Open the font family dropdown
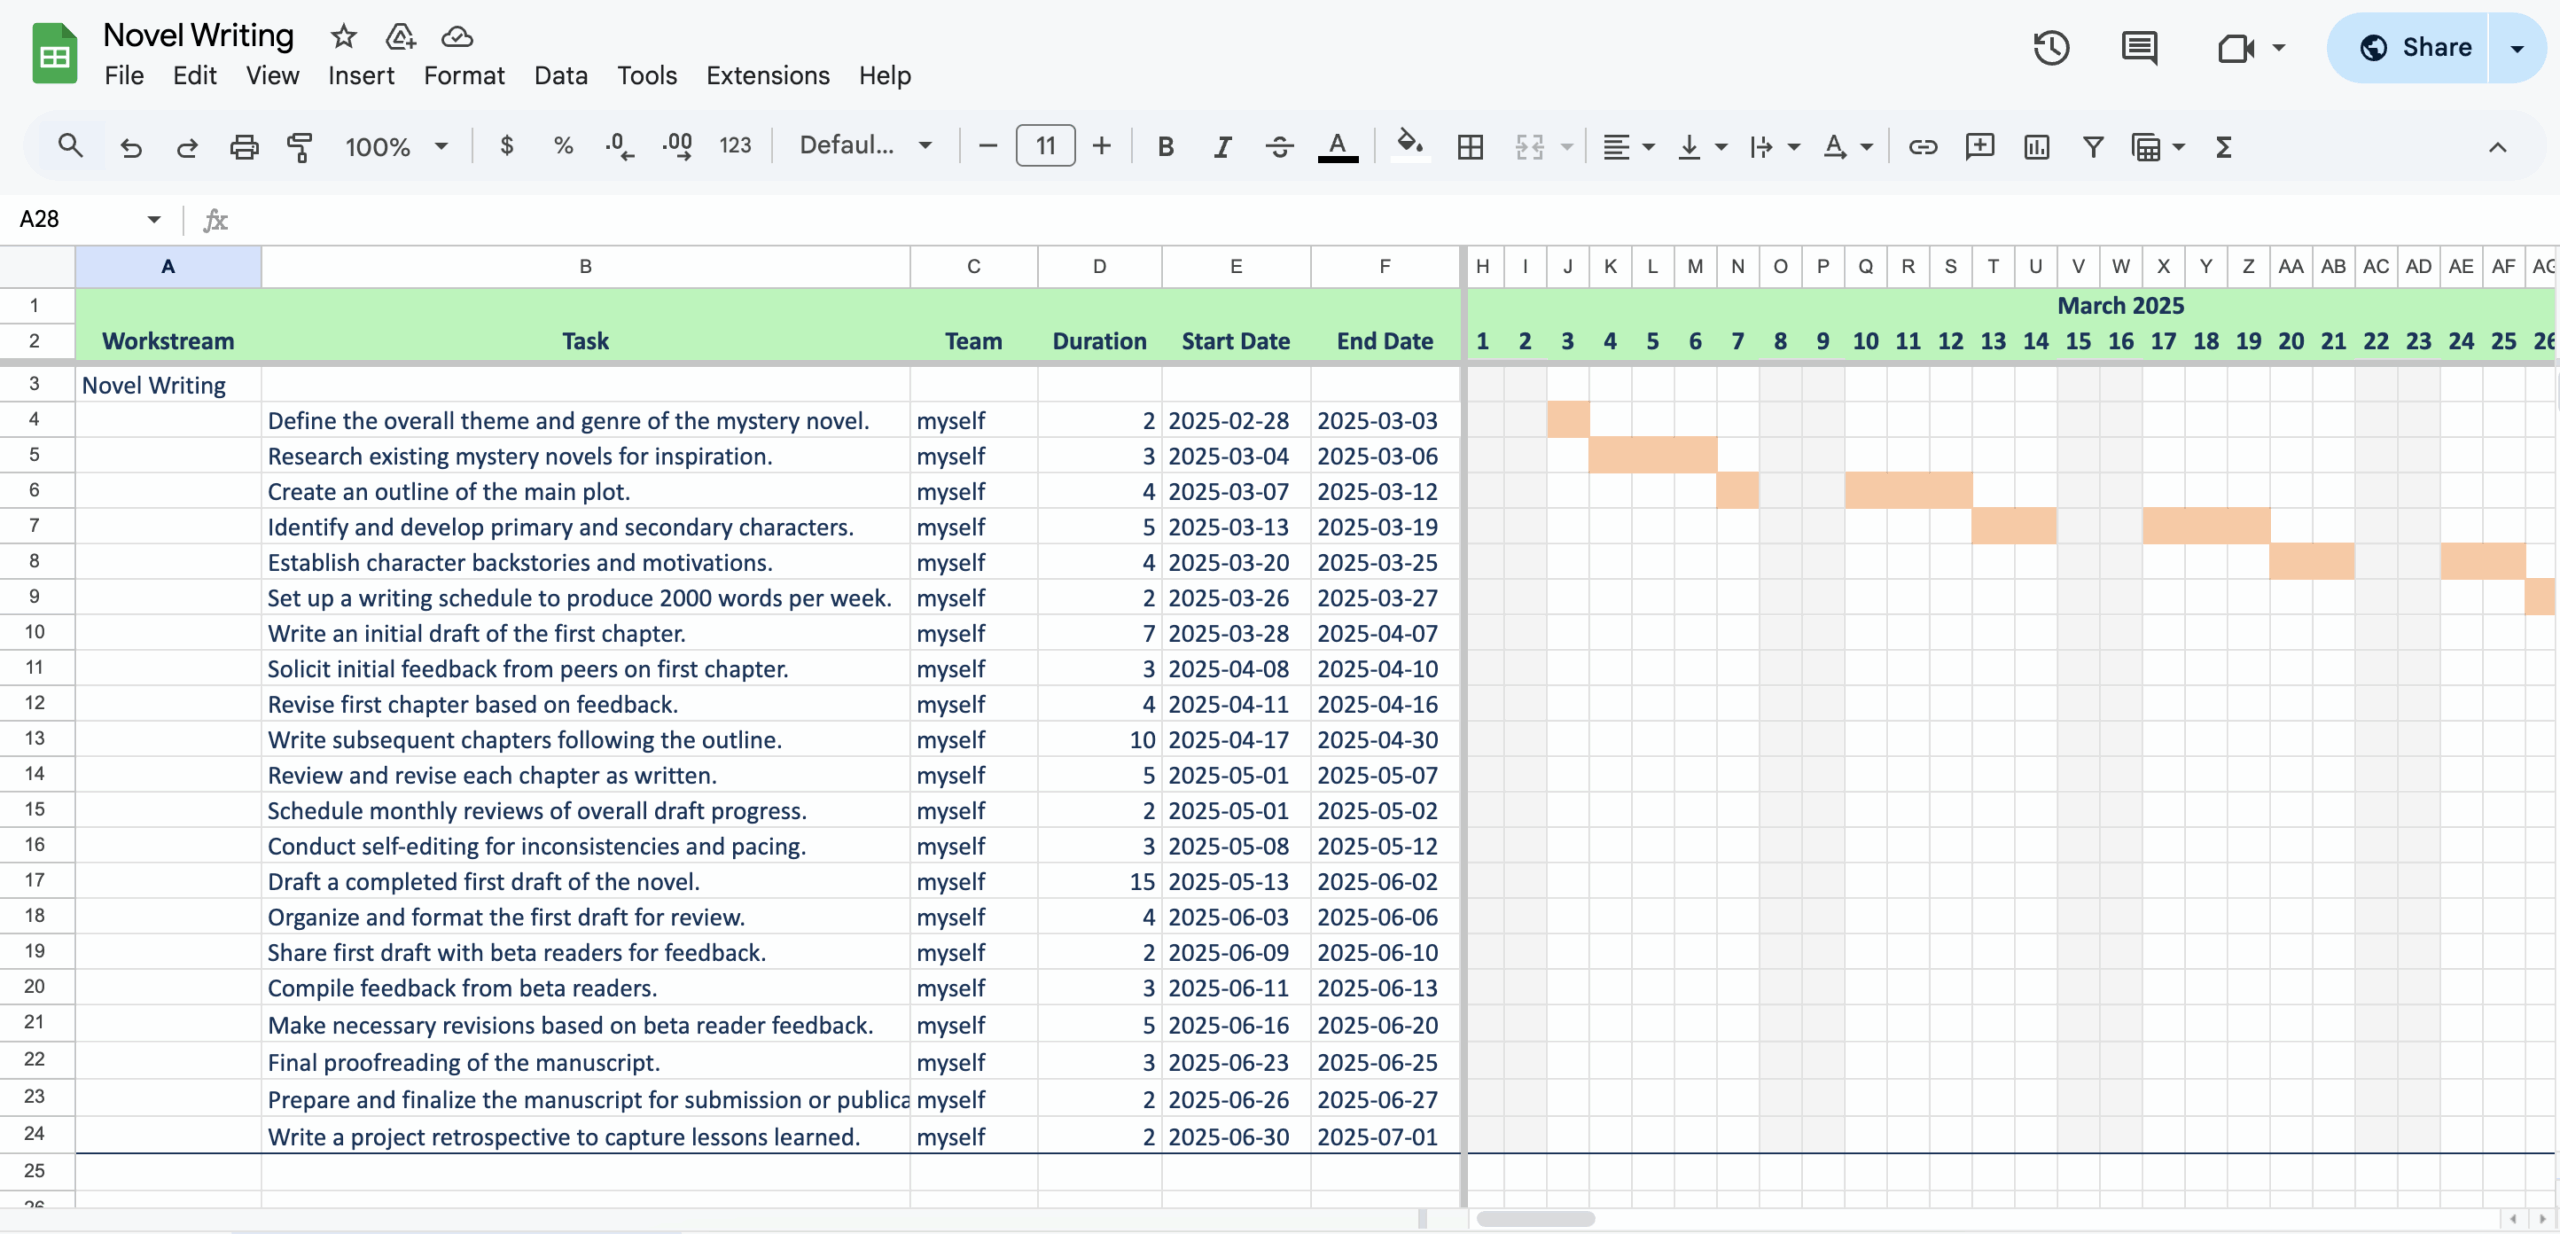This screenshot has width=2560, height=1234. 865,145
